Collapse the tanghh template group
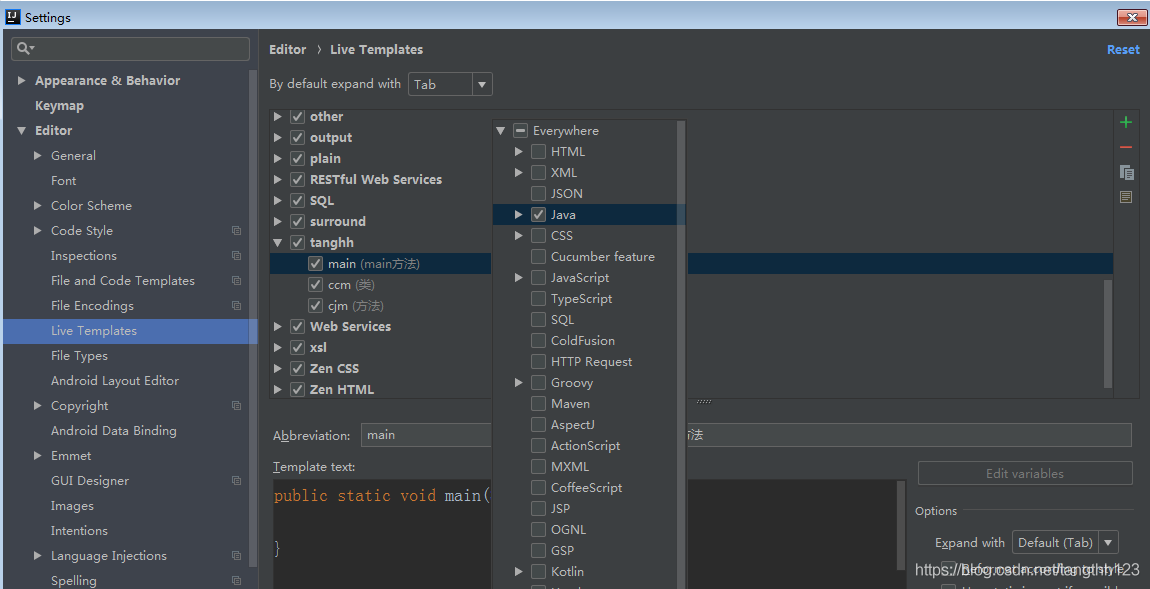Image resolution: width=1150 pixels, height=589 pixels. coord(278,243)
